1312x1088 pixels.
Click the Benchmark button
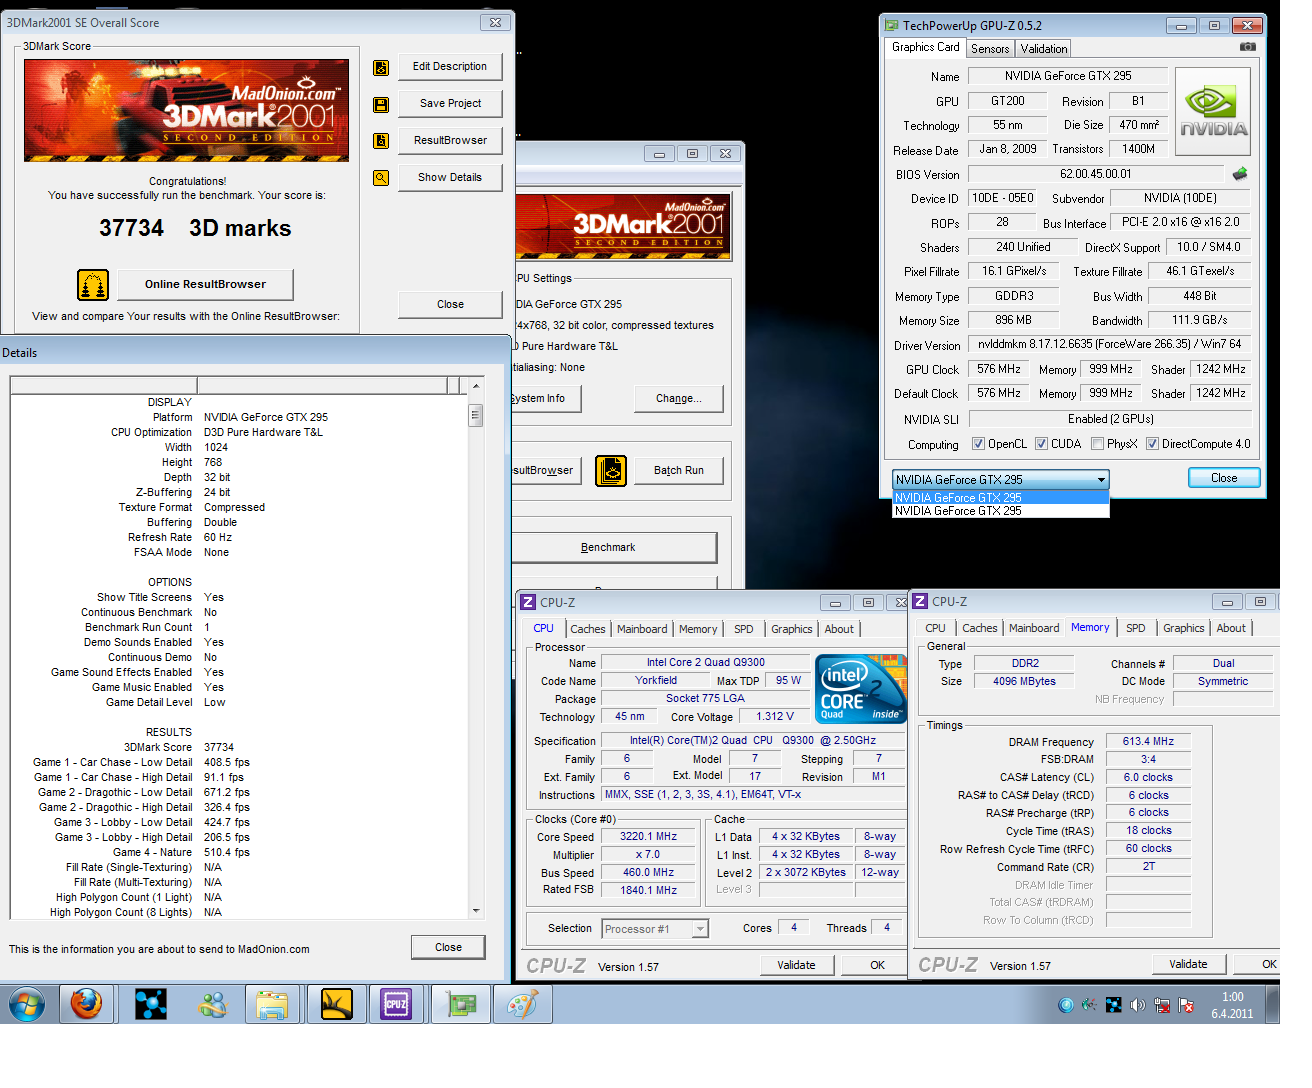608,548
